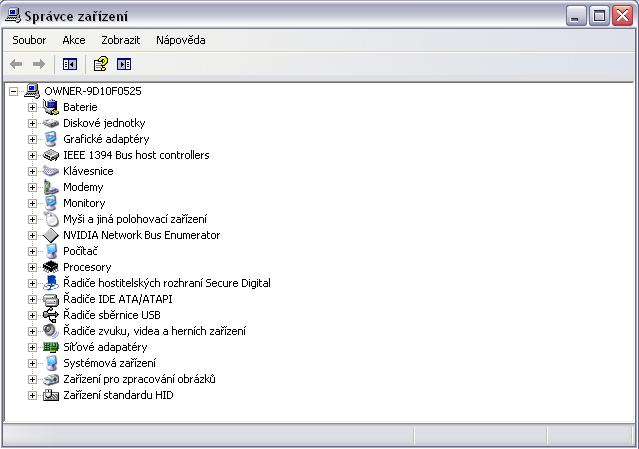
Task: Open the Nápověda menu
Action: 180,40
